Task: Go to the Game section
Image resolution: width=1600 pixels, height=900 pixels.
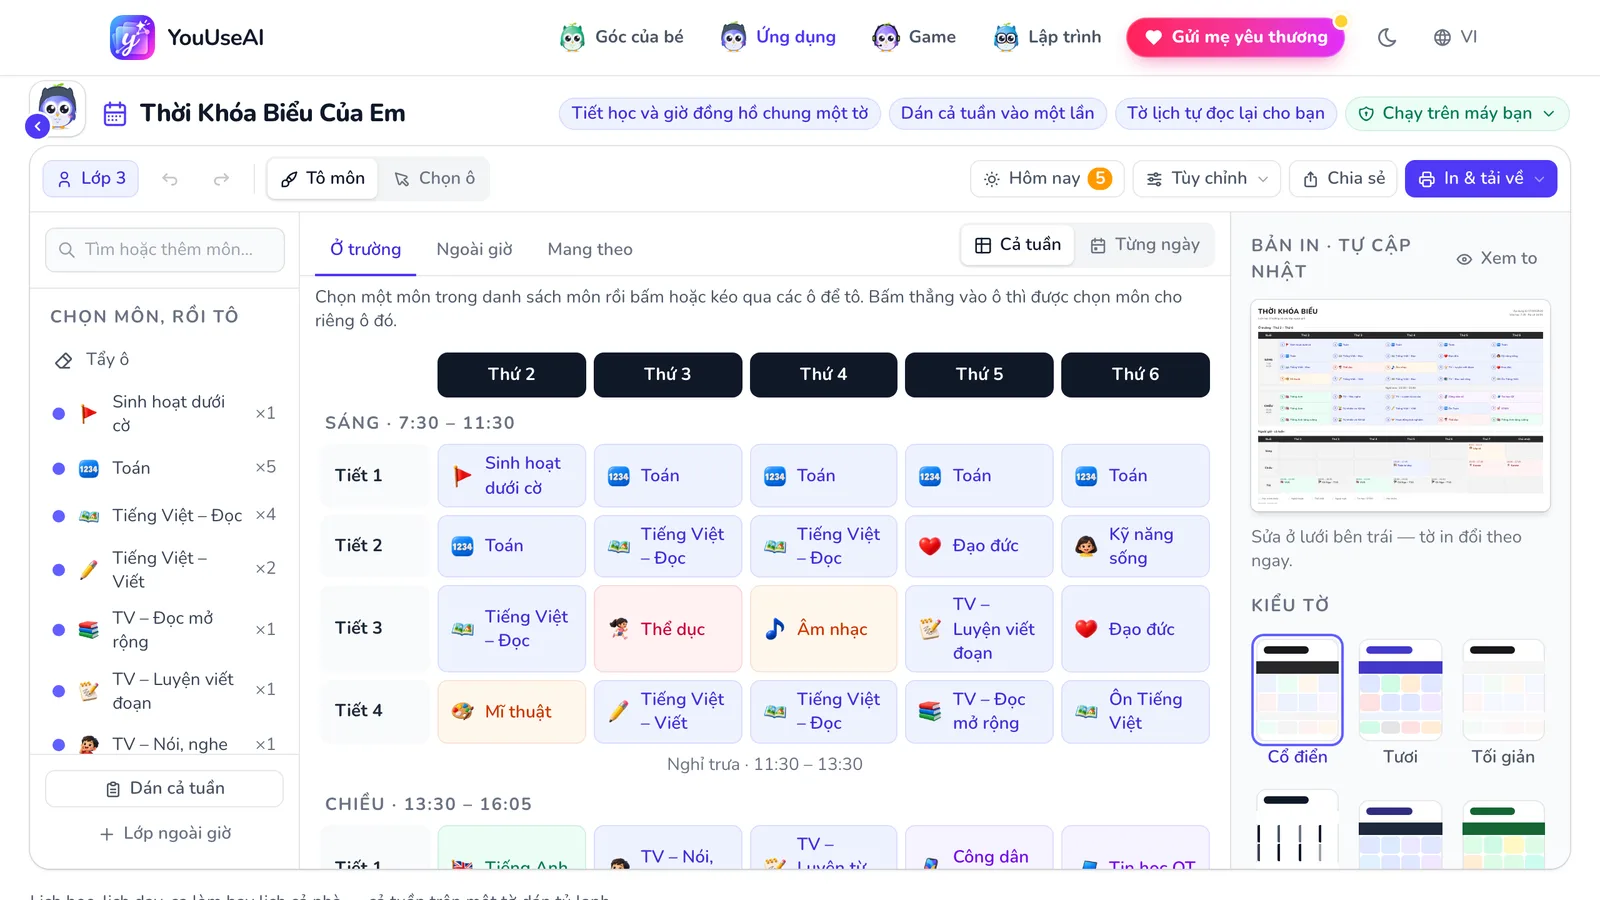Action: [914, 37]
